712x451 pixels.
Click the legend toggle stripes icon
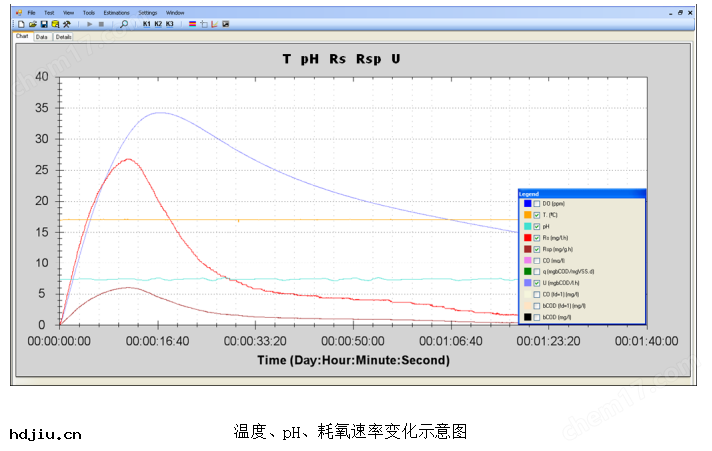(192, 23)
